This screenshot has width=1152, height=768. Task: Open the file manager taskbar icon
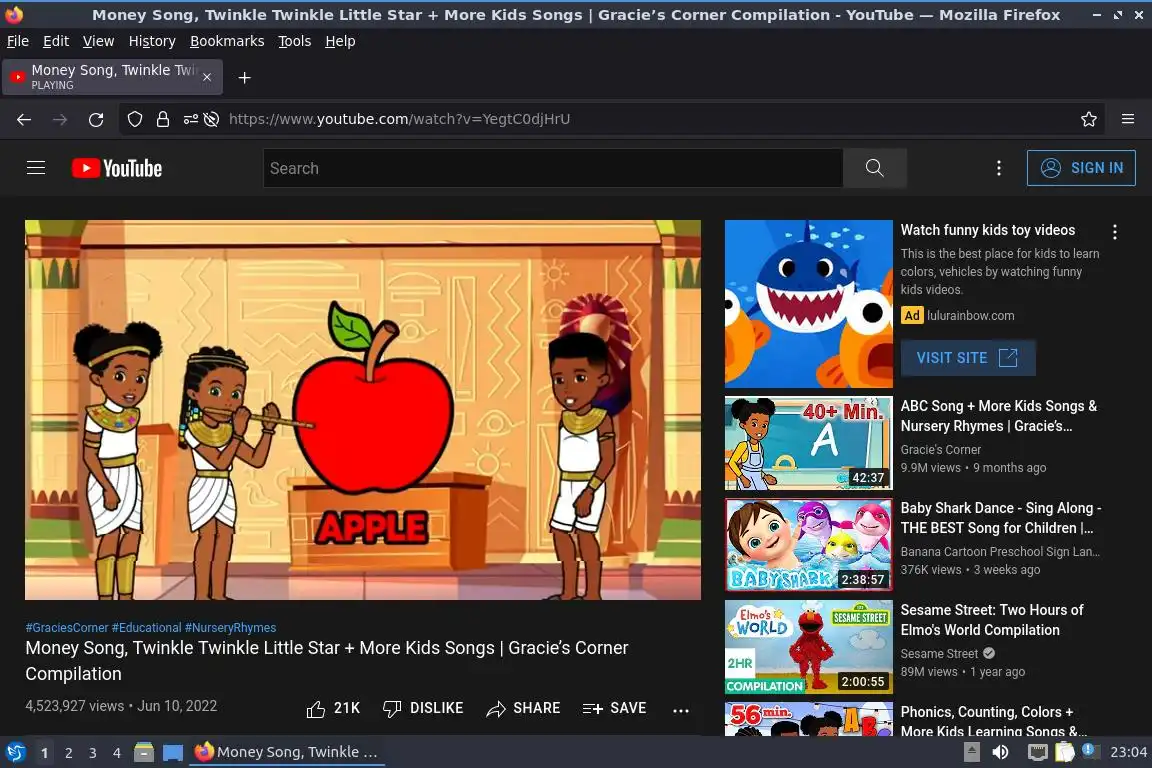[x=144, y=752]
